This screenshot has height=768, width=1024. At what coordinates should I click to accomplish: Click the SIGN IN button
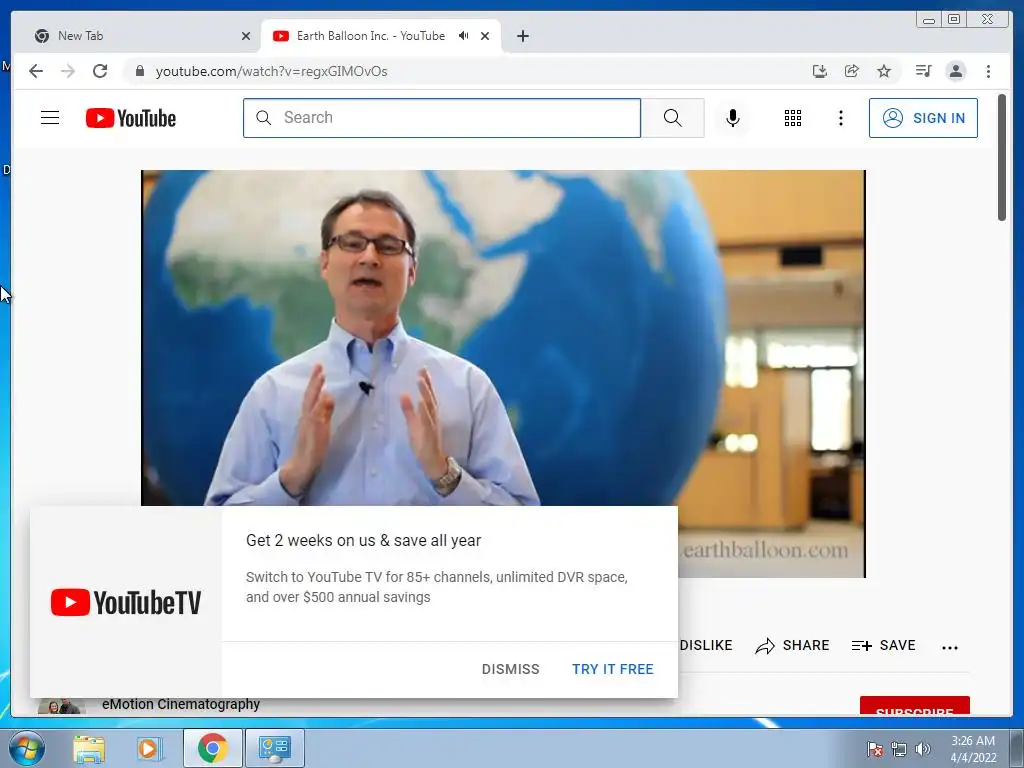pyautogui.click(x=923, y=118)
